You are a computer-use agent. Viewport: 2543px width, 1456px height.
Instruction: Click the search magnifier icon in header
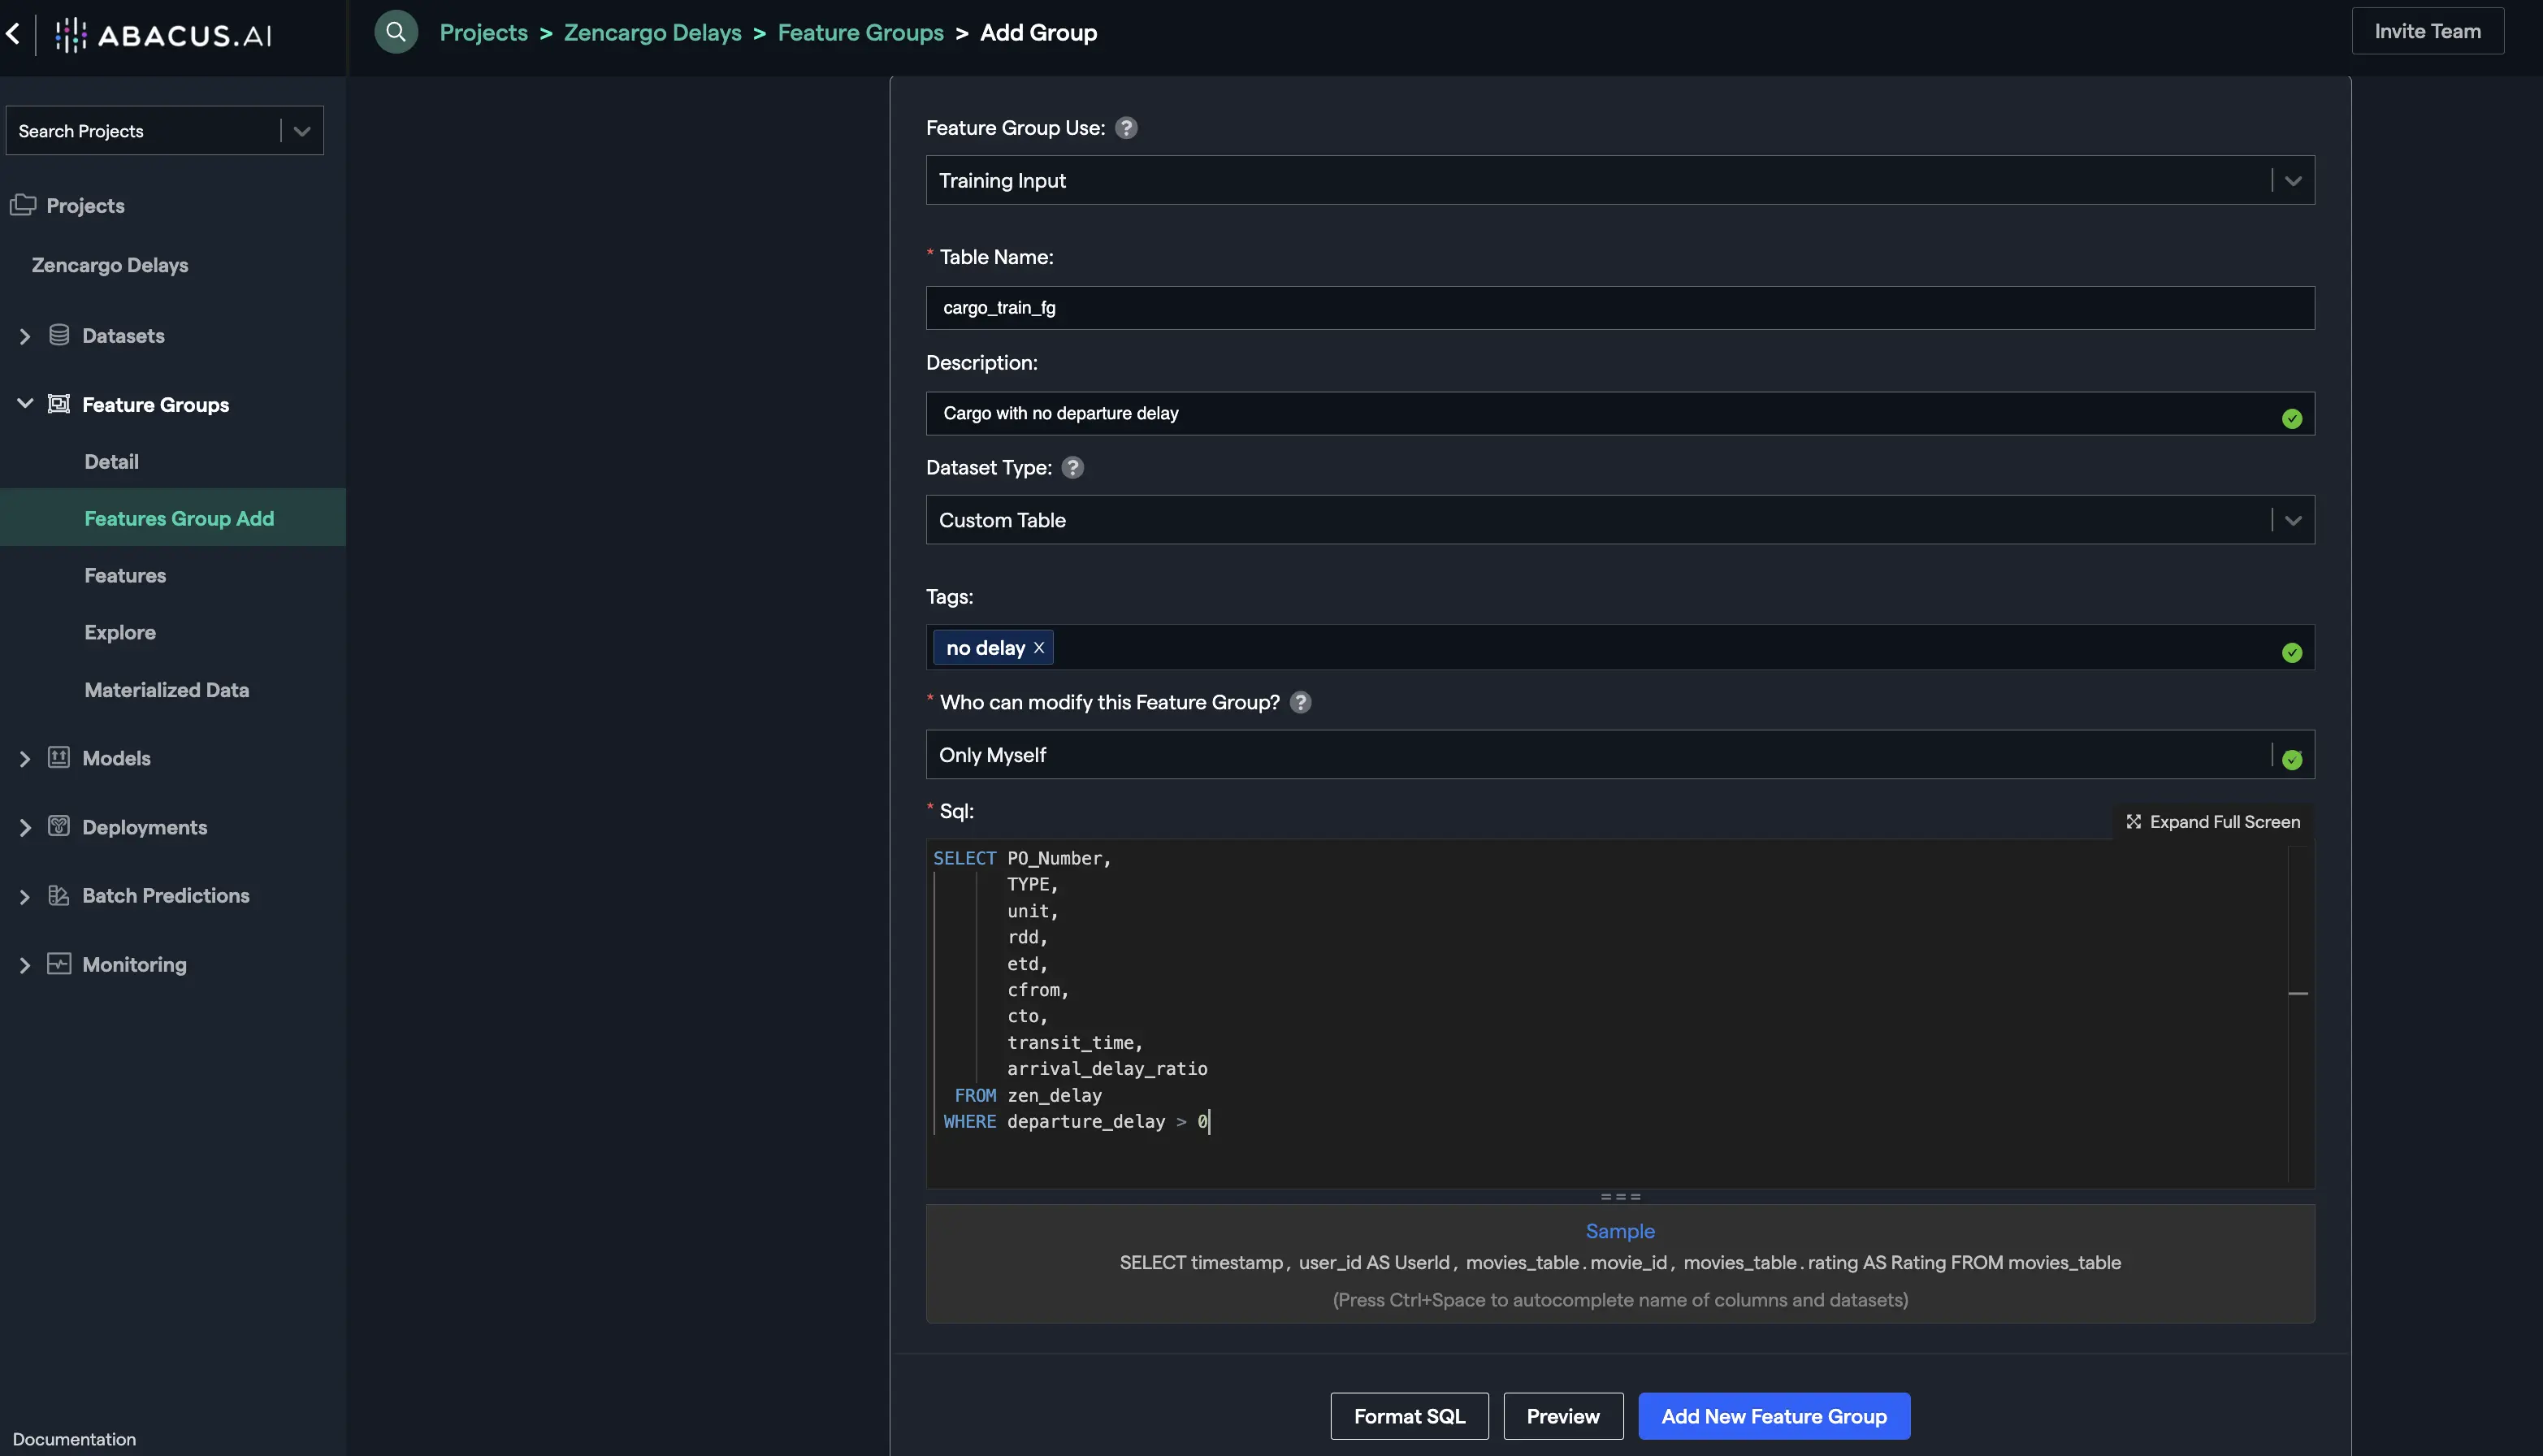[x=396, y=32]
